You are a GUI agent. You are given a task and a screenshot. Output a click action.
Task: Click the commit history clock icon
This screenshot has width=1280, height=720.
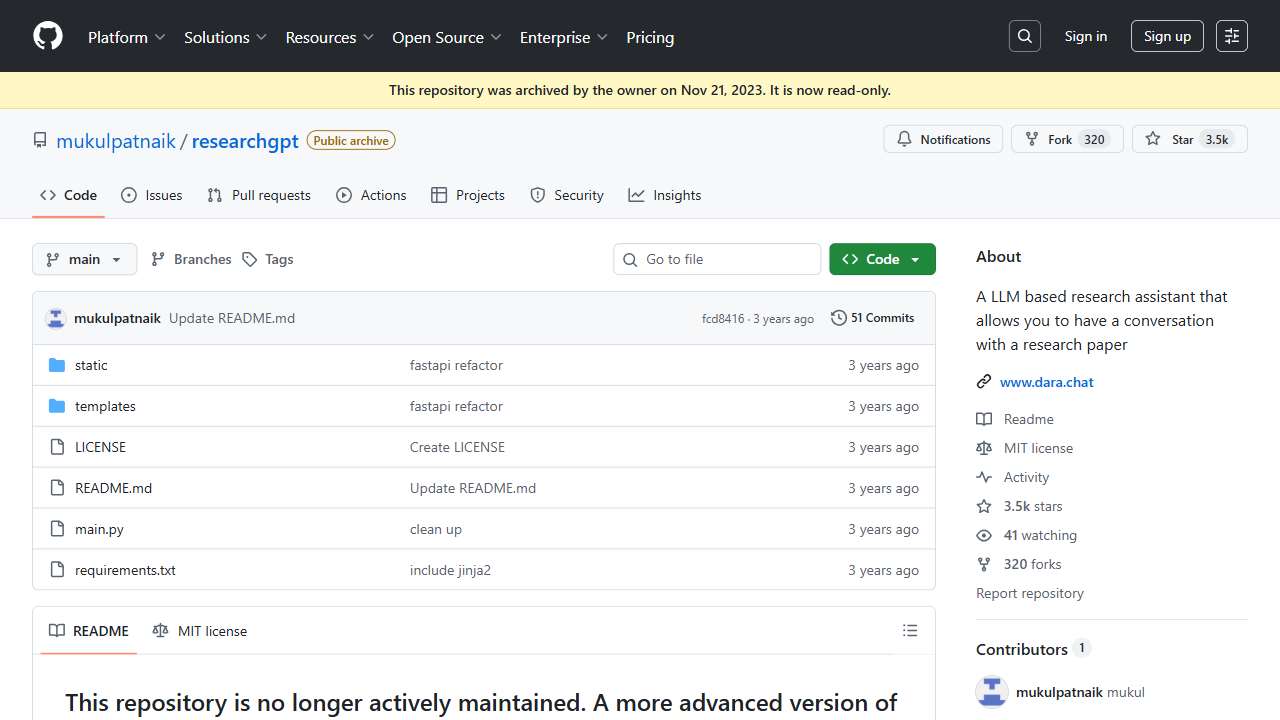tap(838, 318)
